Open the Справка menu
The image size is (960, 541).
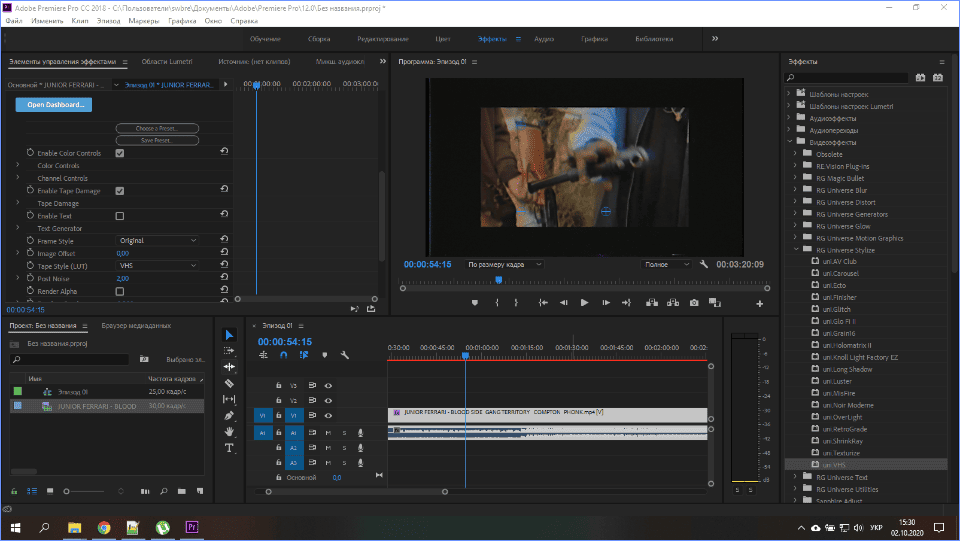click(244, 21)
